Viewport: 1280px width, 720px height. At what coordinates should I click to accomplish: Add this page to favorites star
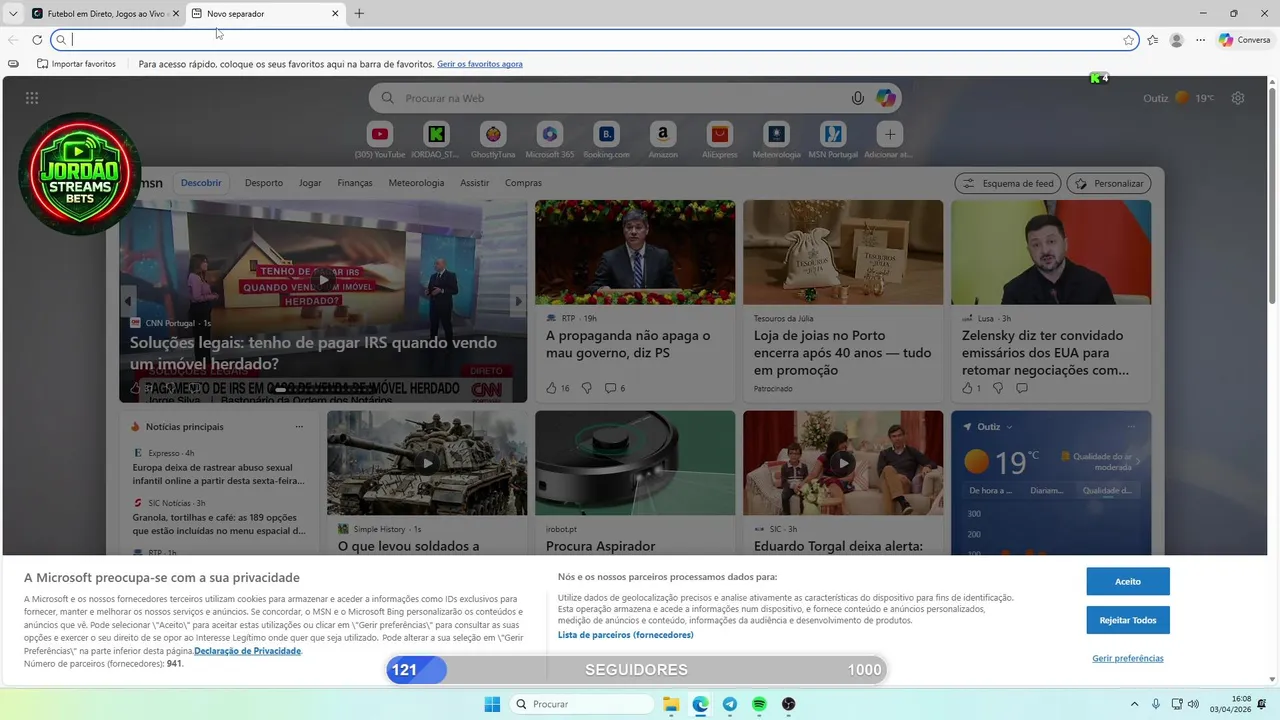click(x=1129, y=40)
